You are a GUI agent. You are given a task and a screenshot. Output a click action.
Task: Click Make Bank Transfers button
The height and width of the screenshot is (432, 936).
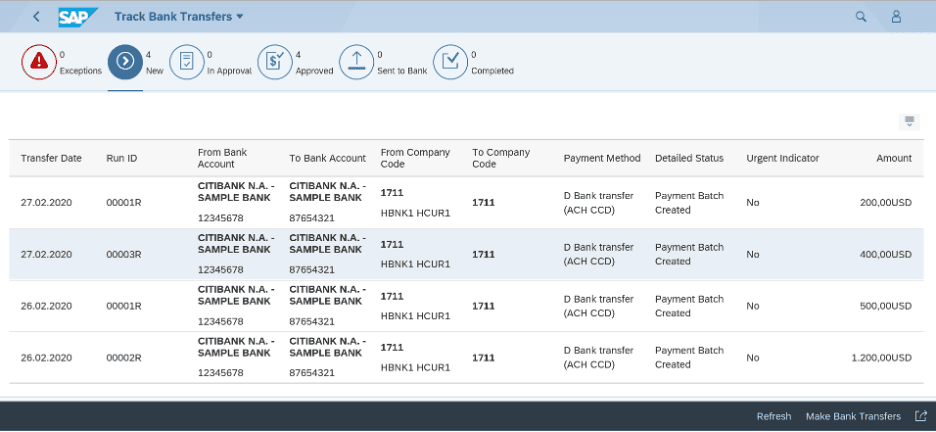[x=853, y=416]
